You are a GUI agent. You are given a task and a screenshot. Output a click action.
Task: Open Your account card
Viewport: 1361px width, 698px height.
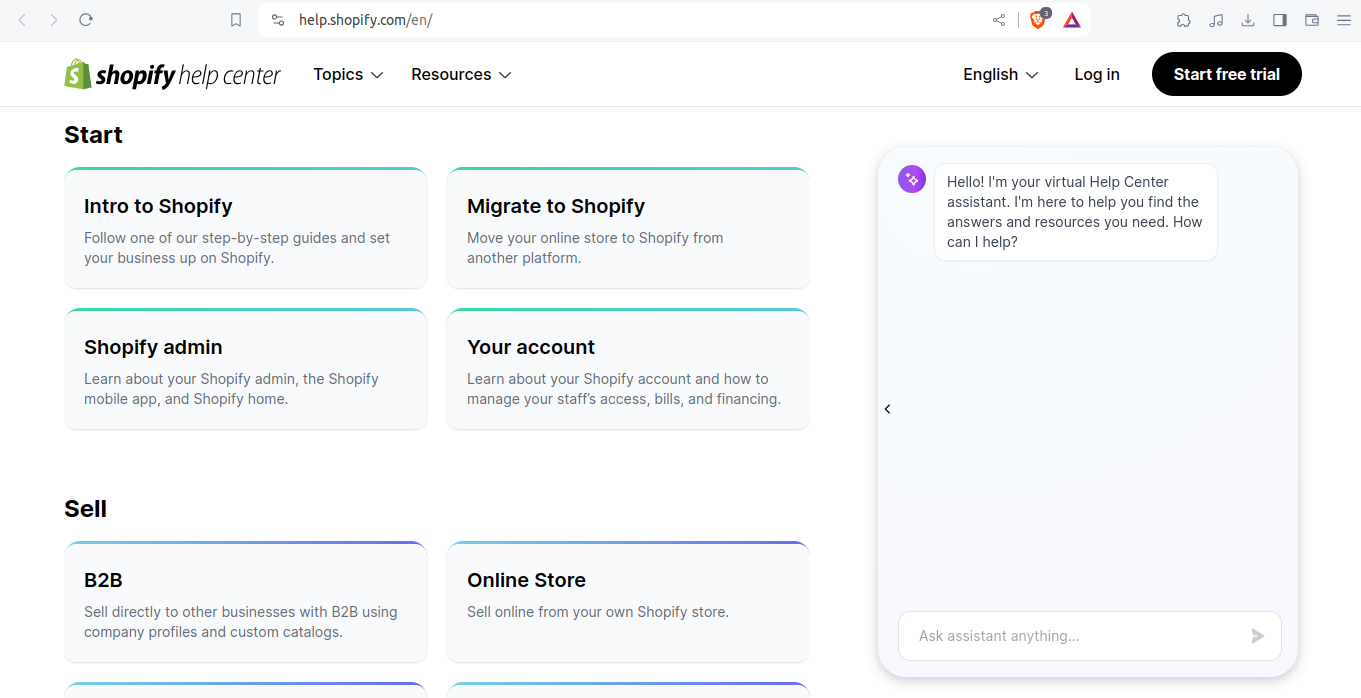(x=628, y=369)
